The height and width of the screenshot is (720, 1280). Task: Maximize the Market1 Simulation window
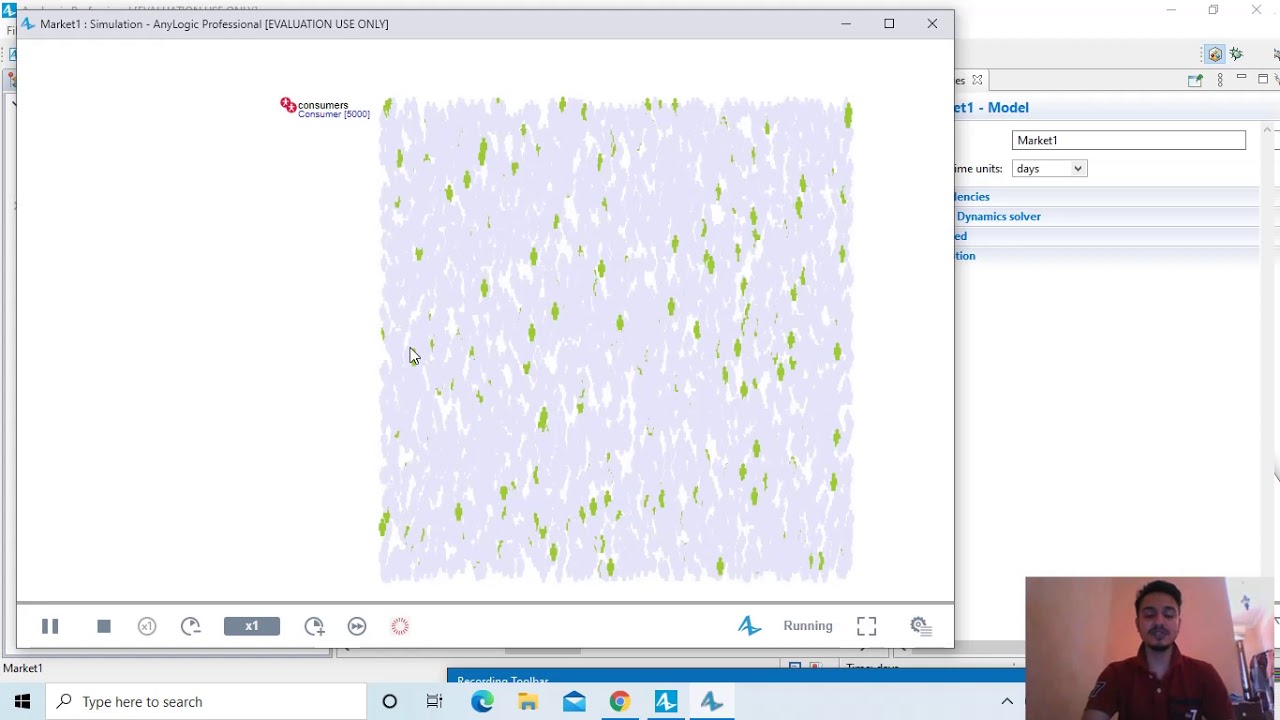889,24
